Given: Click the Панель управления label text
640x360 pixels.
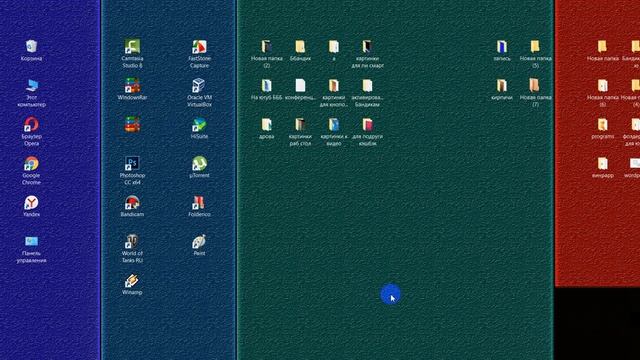Looking at the screenshot, I should point(31,257).
